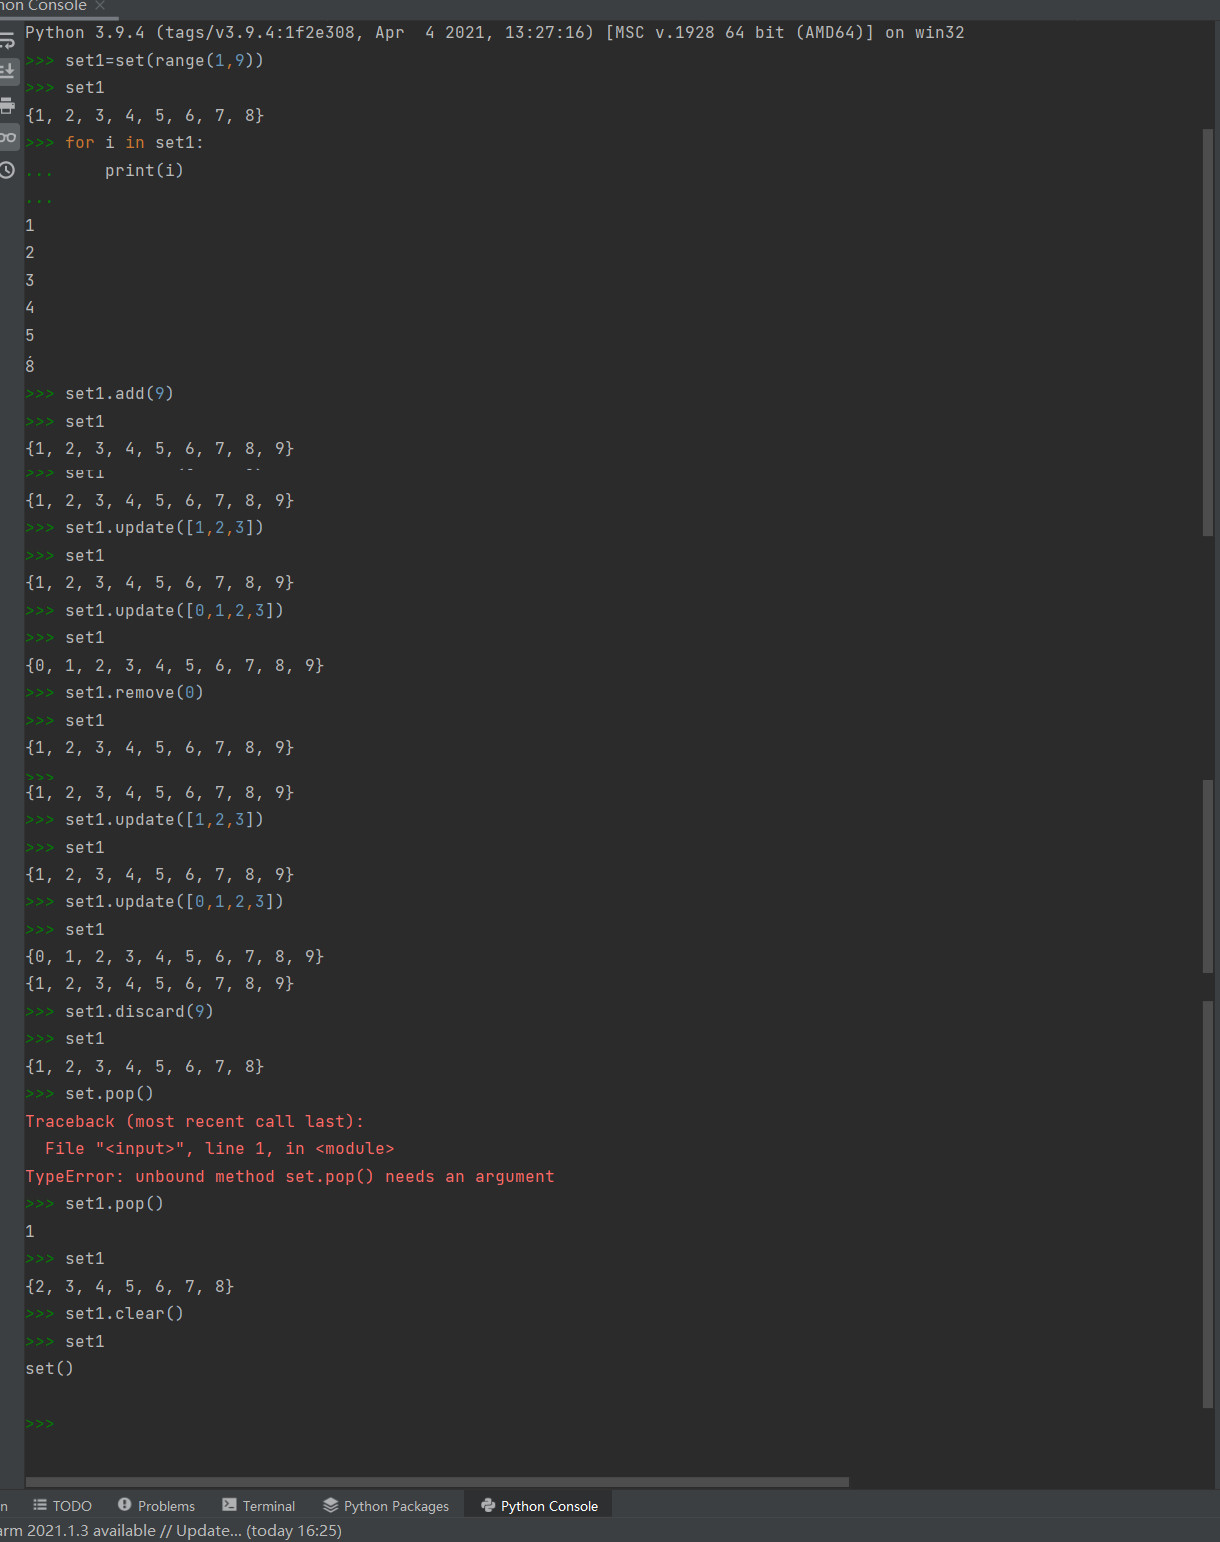This screenshot has height=1542, width=1220.
Task: Click the Terminal prompt icon
Action: (x=230, y=1505)
